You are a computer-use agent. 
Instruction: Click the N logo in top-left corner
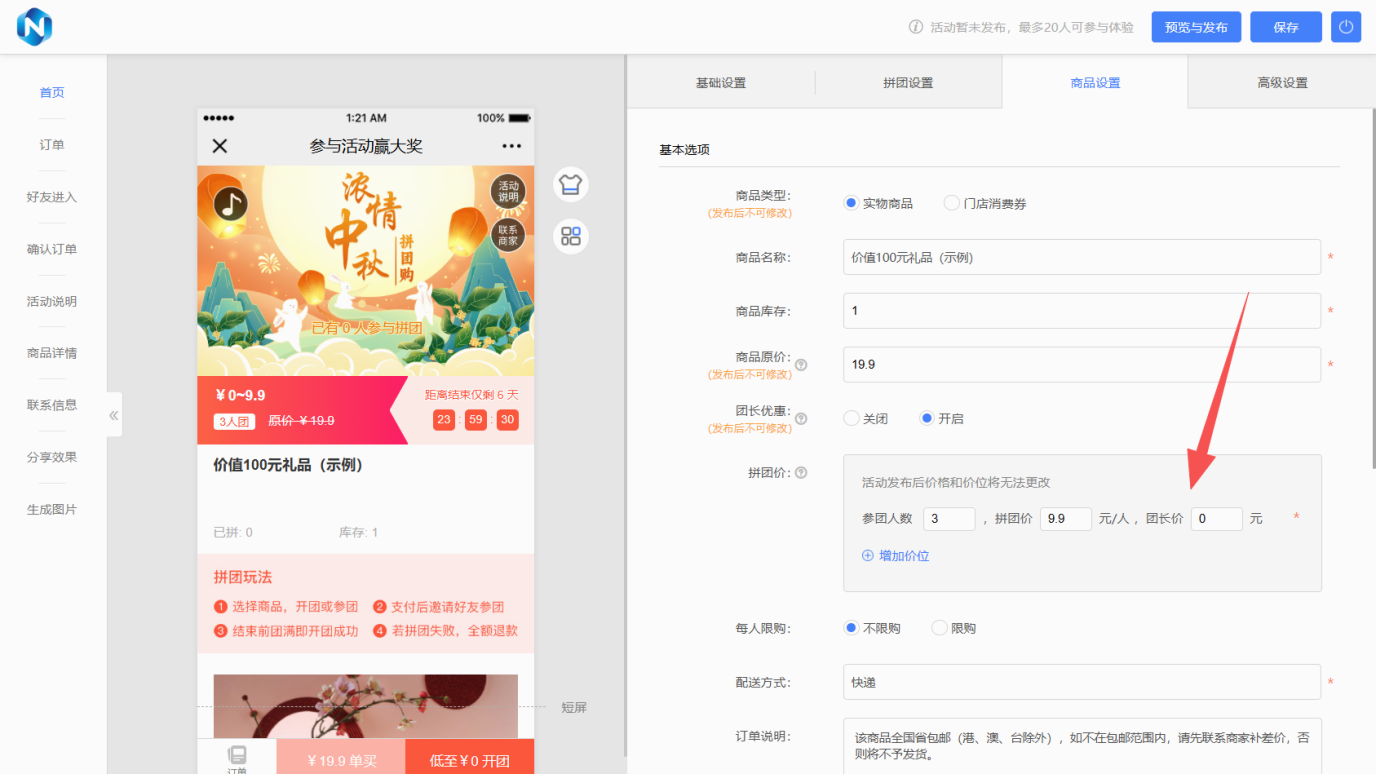[34, 27]
